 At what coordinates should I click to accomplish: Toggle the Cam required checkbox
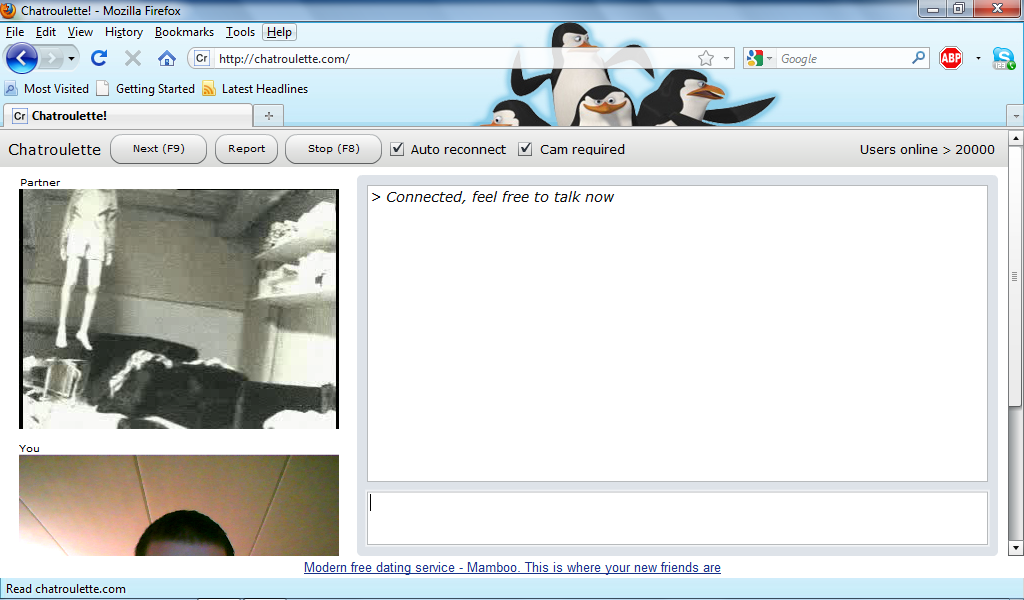525,149
